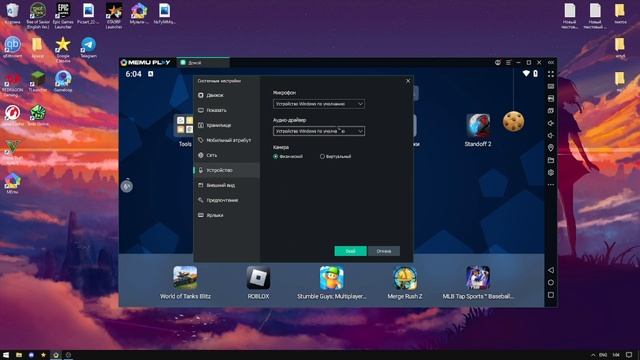The width and height of the screenshot is (640, 360).
Task: Open the Telegram desktop shortcut
Action: pyautogui.click(x=89, y=48)
